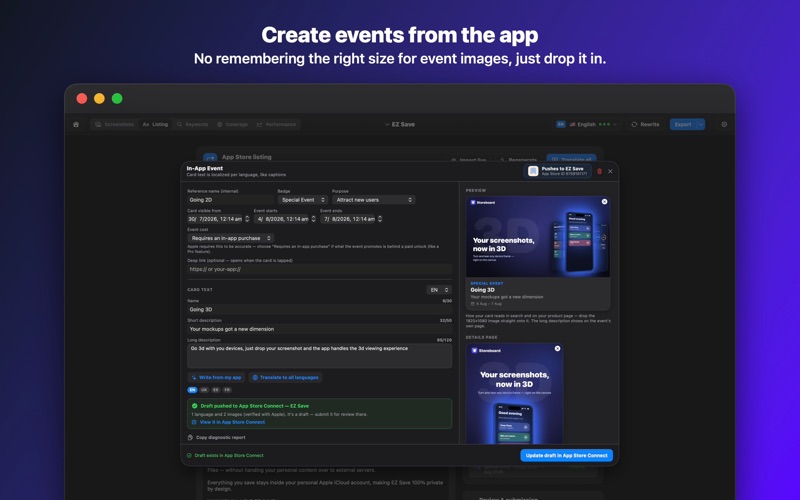Click the Event starts date field
800x500 pixels.
[x=282, y=219]
